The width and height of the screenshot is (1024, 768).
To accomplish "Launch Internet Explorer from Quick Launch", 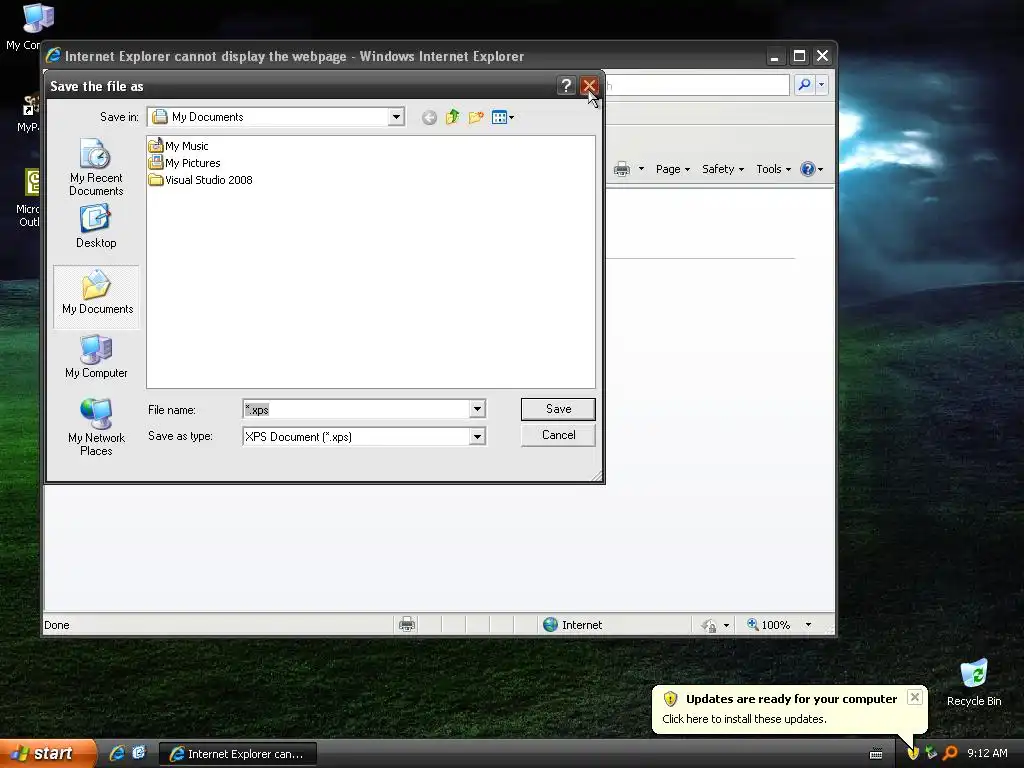I will 117,753.
